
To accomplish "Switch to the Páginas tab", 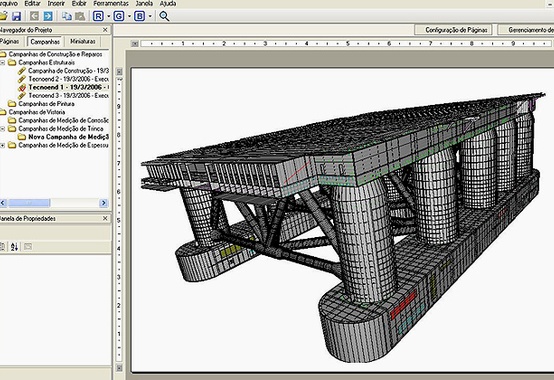I will click(x=10, y=41).
